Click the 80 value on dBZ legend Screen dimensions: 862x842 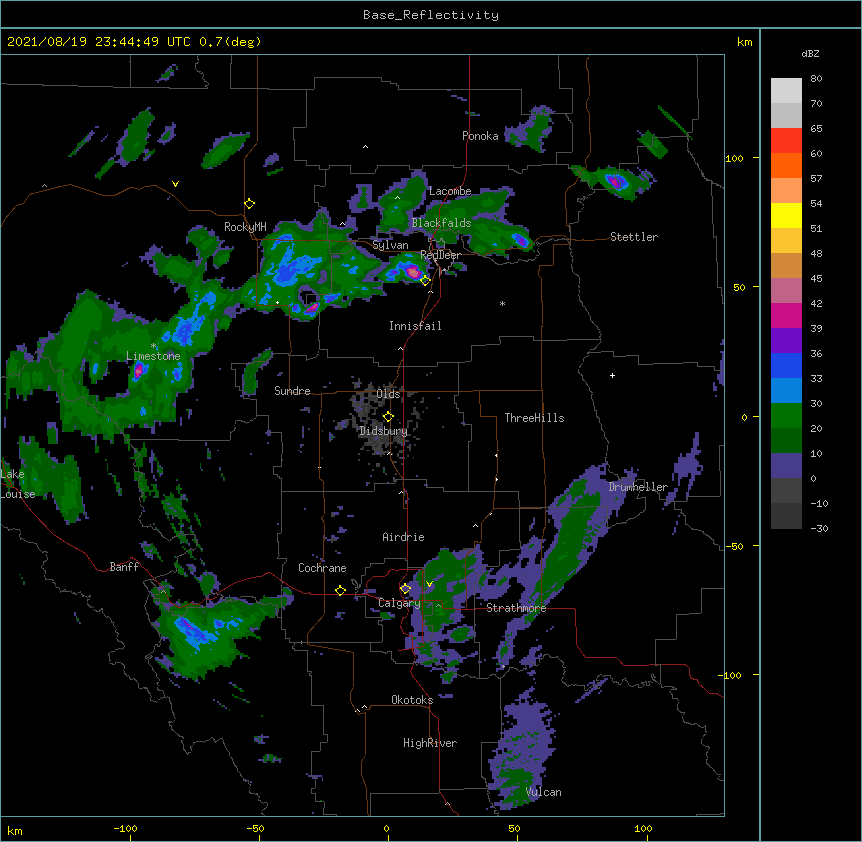click(x=816, y=79)
